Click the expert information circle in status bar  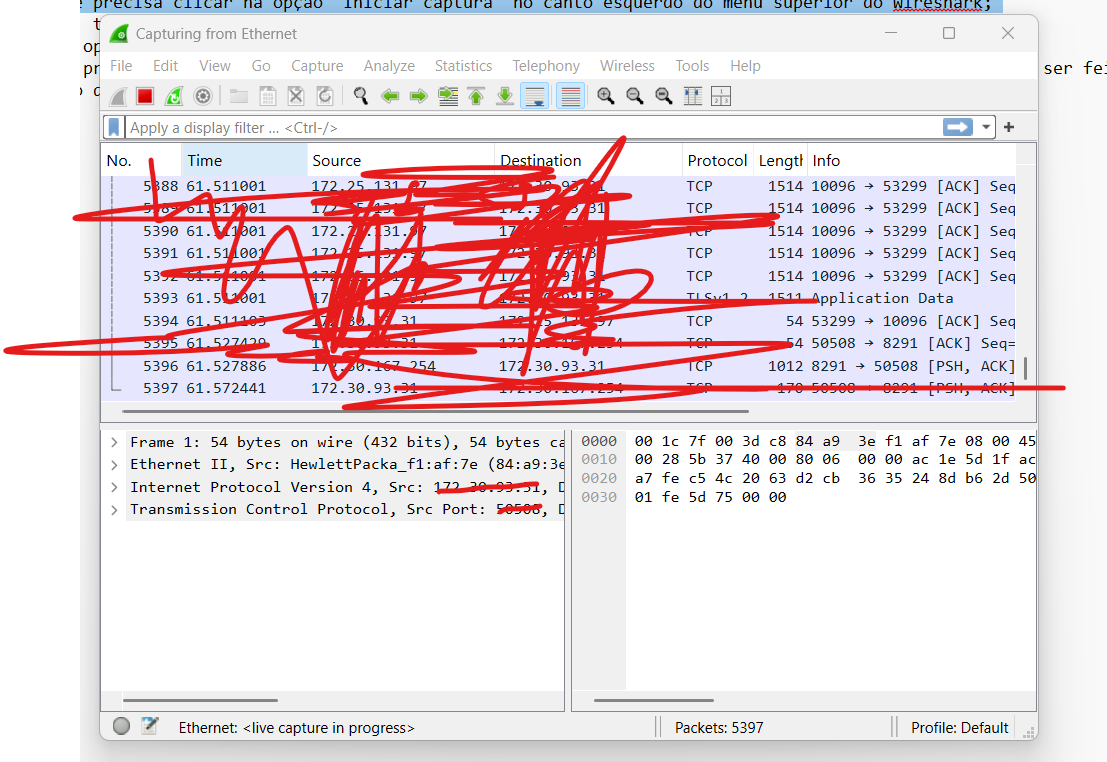click(121, 726)
